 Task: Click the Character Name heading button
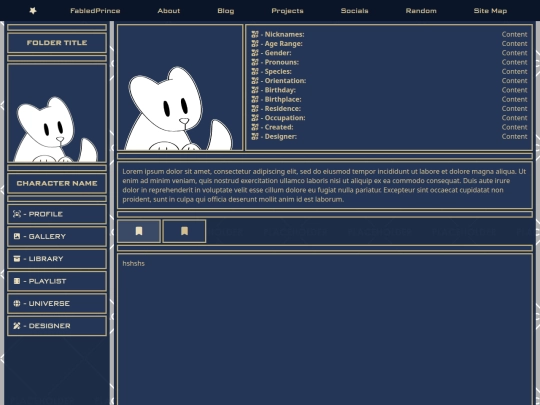pos(57,183)
